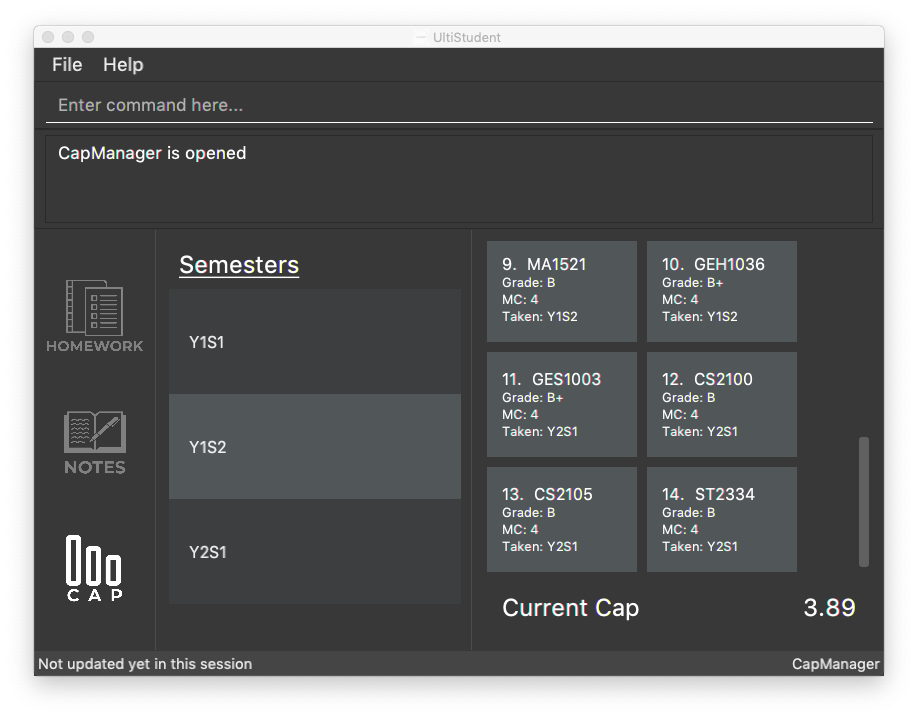The image size is (918, 718).
Task: Select the ST2334 module card
Action: click(x=721, y=519)
